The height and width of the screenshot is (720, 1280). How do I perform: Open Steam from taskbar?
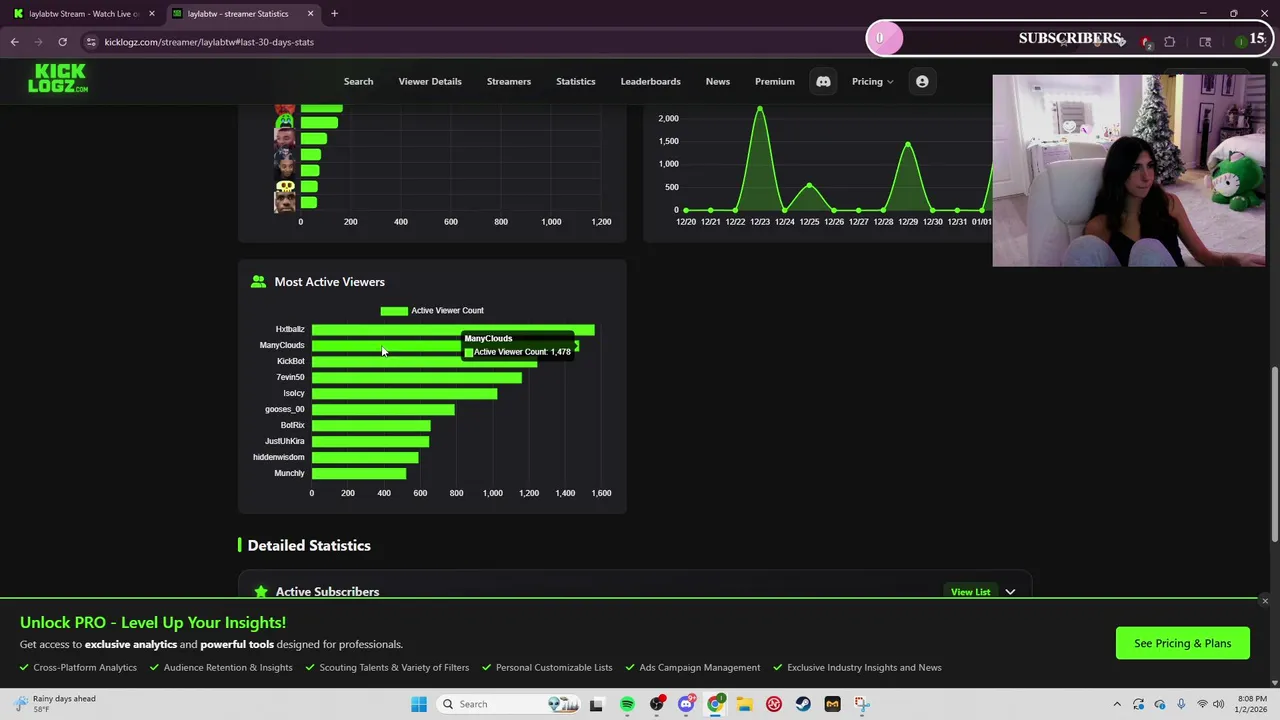(803, 704)
